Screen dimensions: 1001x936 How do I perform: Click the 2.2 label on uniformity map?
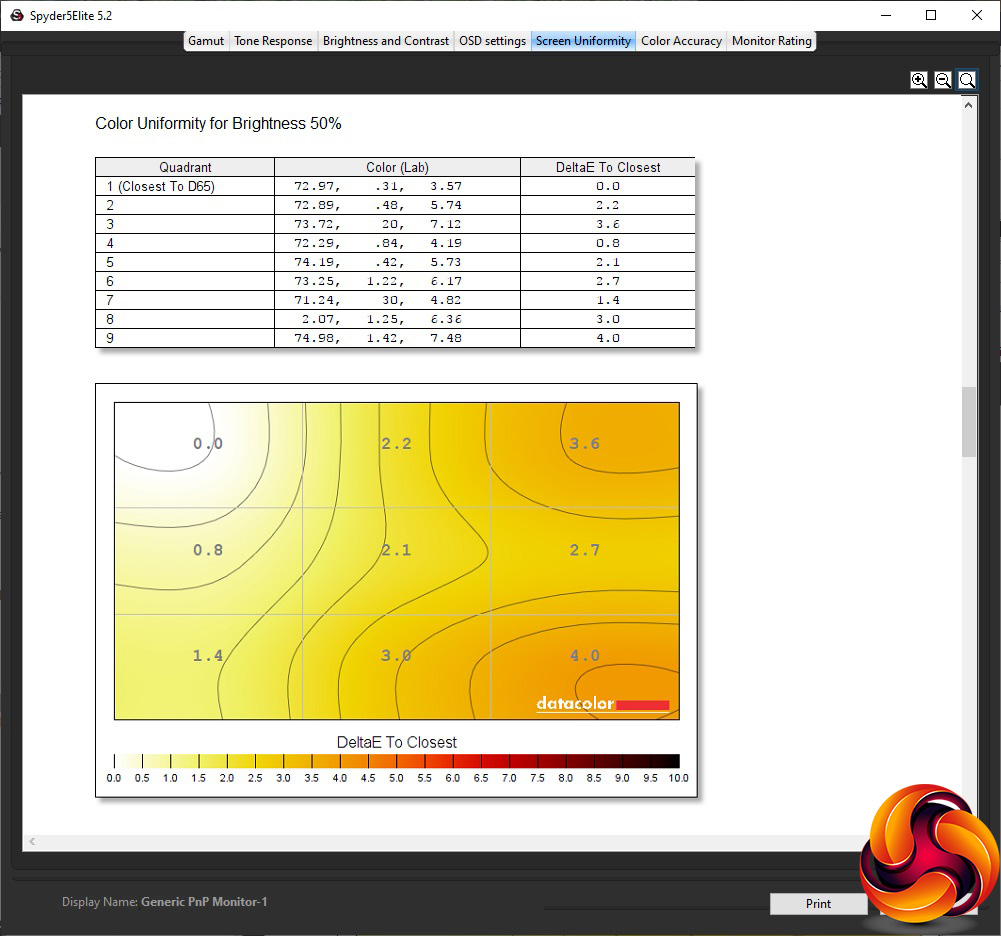[396, 443]
